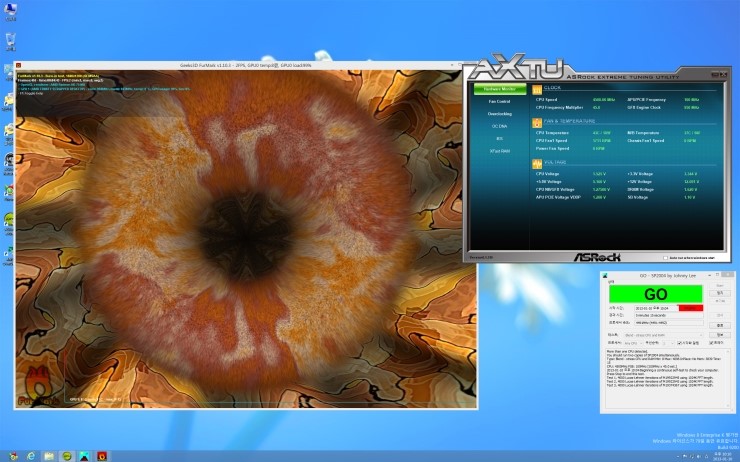Toggle auto run when Windows starts checkbox
This screenshot has height=462, width=740.
(663, 257)
